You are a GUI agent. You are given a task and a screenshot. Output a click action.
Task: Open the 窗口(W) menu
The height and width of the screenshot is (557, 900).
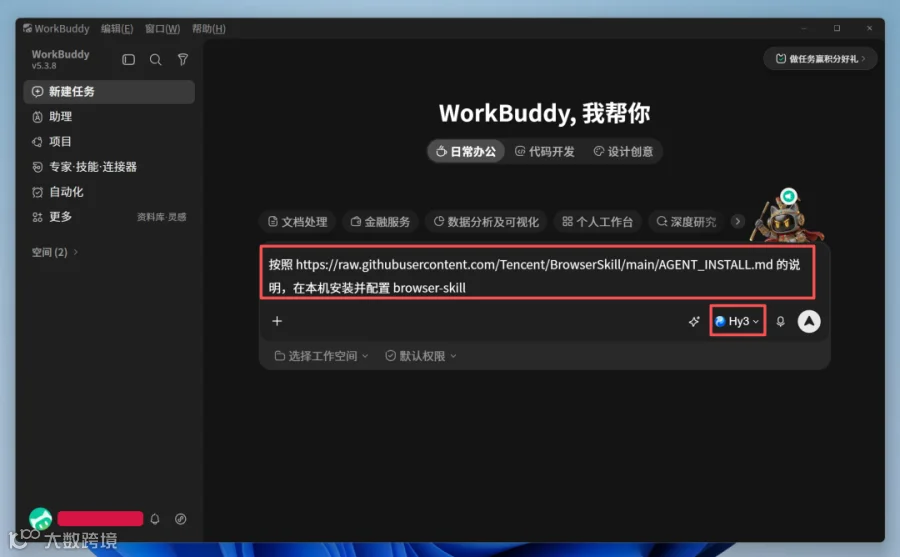click(x=162, y=29)
